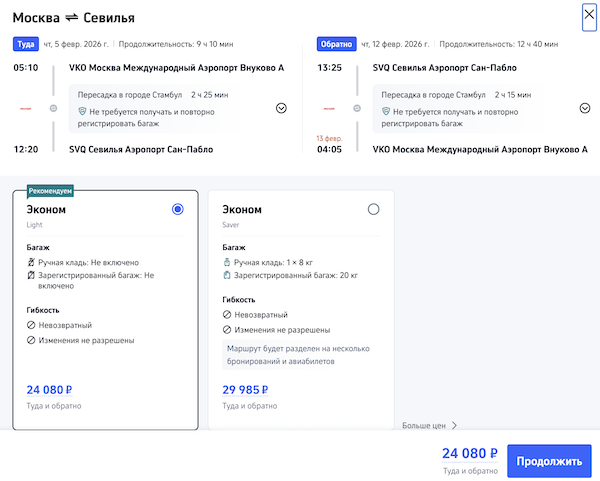Screen dimensions: 600x481
Task: Select the Эконом Saver fare radio button
Action: [x=374, y=209]
